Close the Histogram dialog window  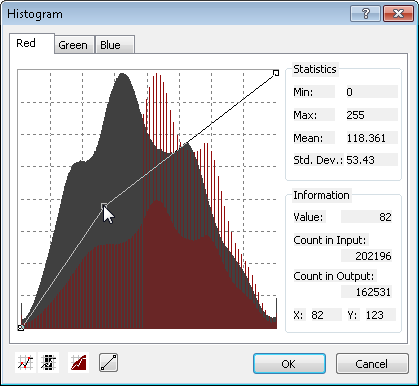398,14
